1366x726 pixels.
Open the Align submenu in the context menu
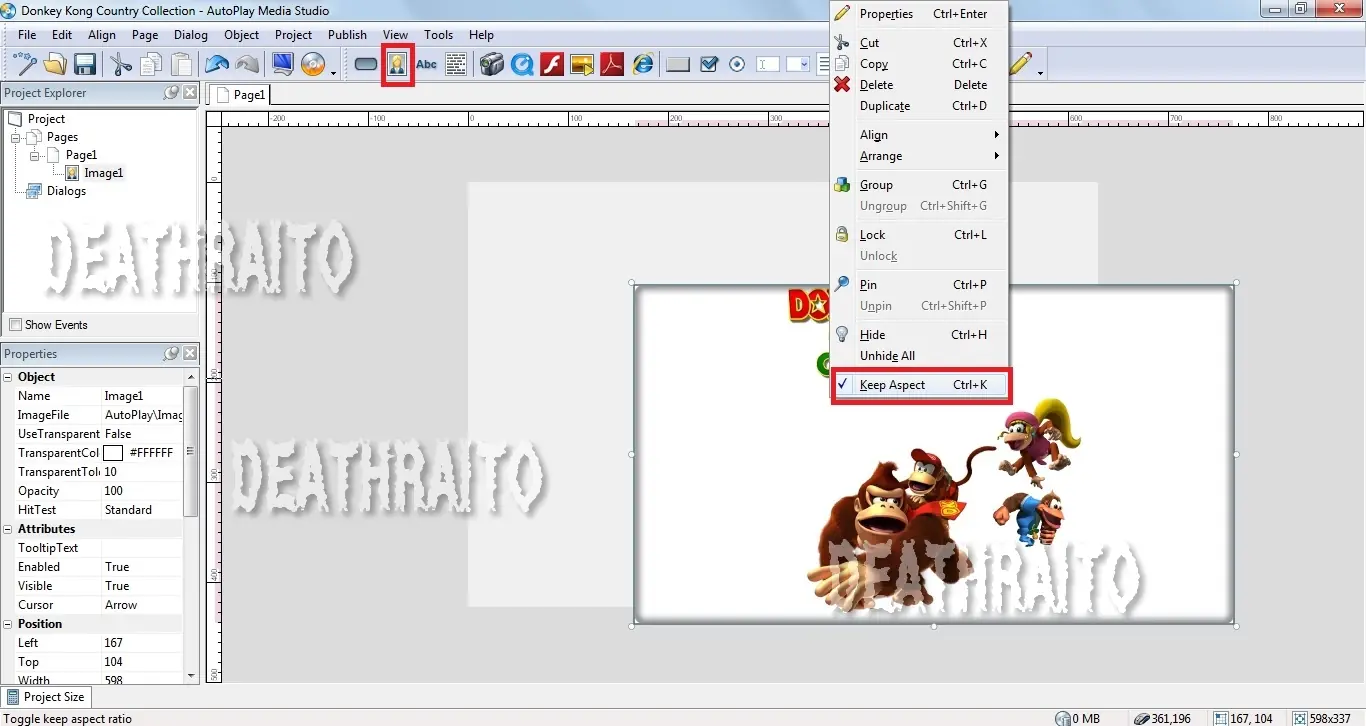[x=920, y=135]
